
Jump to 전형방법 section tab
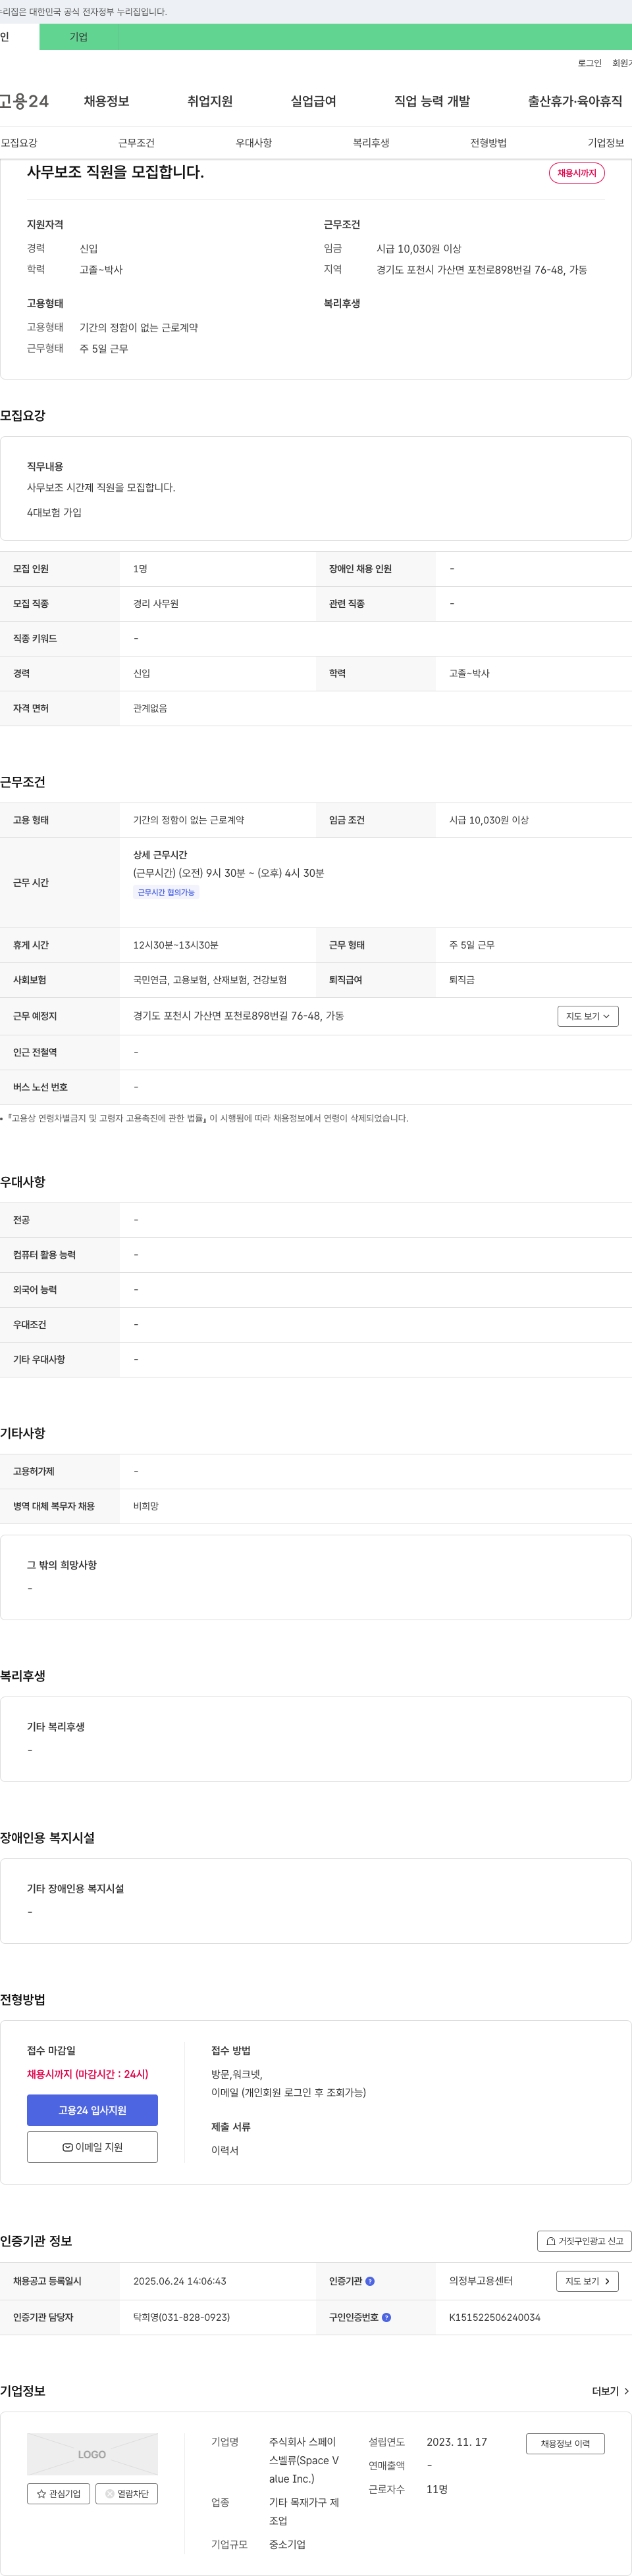point(488,143)
